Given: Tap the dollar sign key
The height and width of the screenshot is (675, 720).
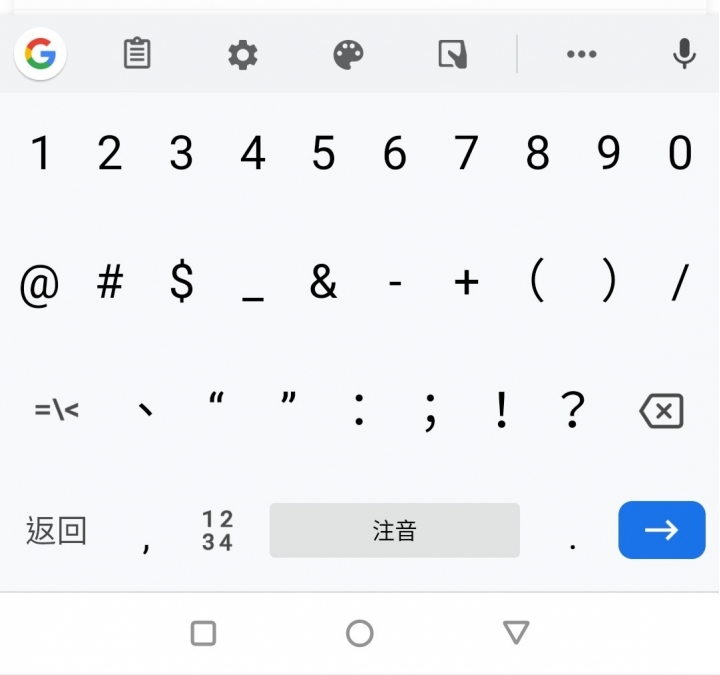Looking at the screenshot, I should 181,281.
